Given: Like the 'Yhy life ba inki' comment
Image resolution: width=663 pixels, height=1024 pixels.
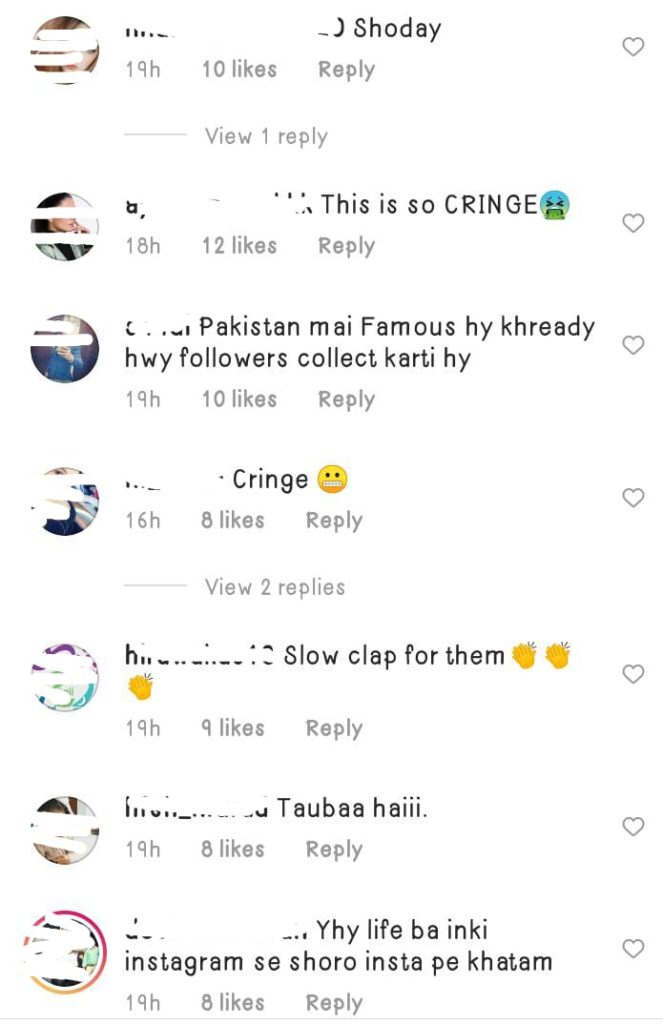Looking at the screenshot, I should click(x=633, y=948).
